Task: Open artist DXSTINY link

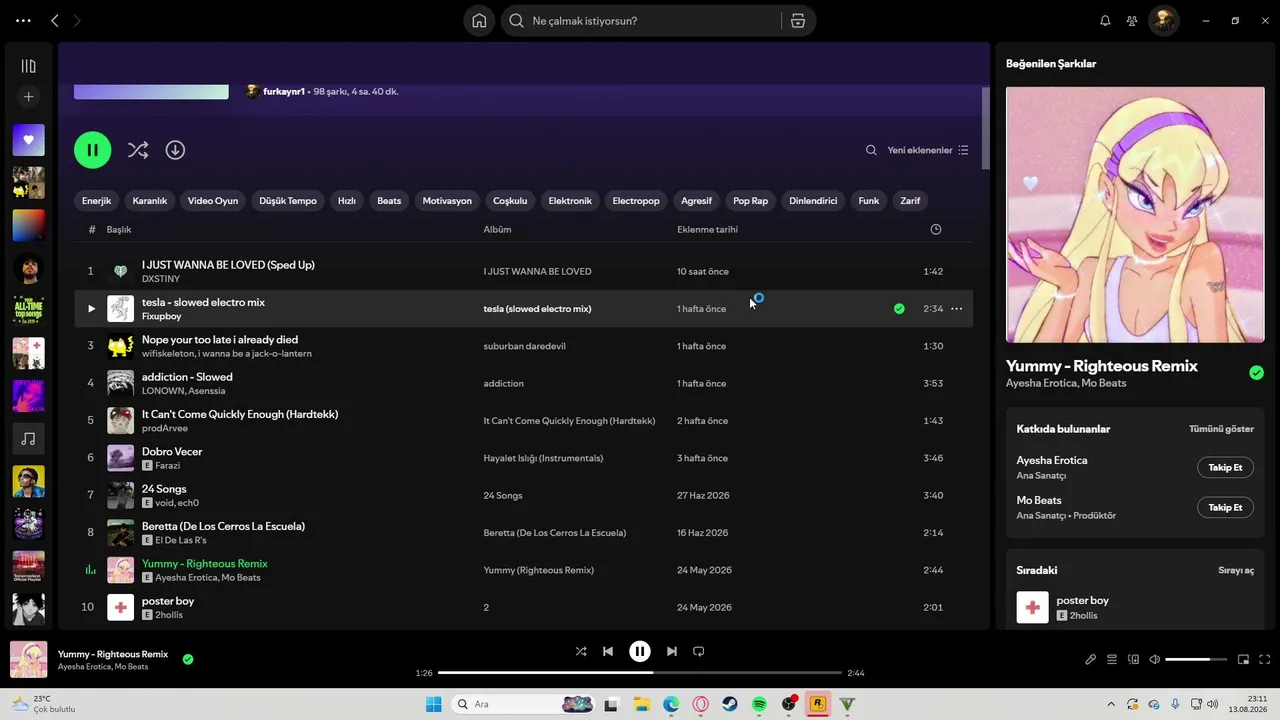Action: point(161,279)
